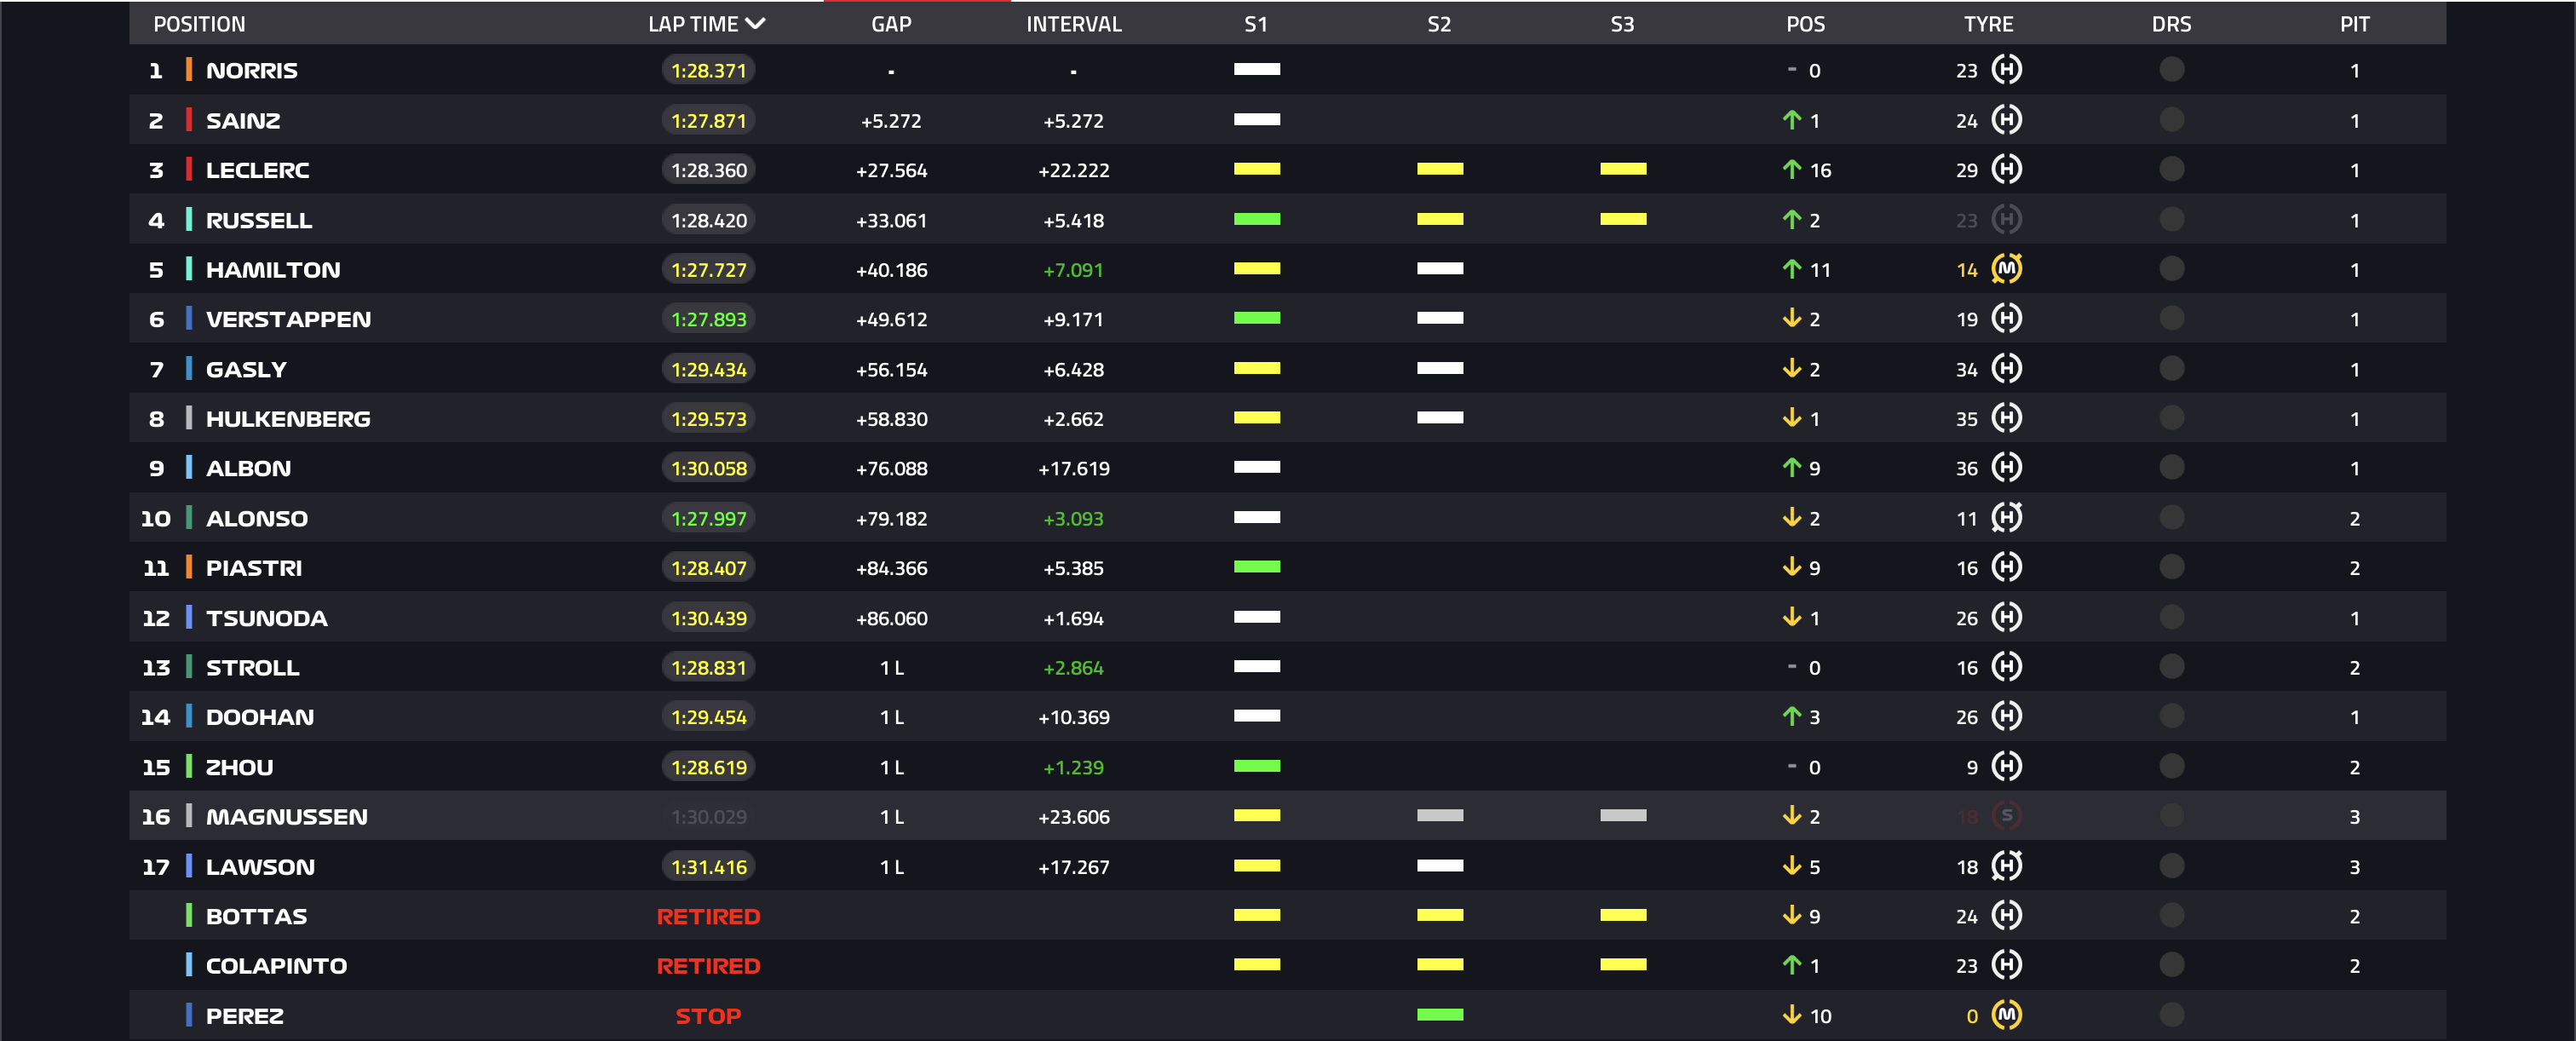
Task: Click Bottas's DRS indicator dot
Action: [2171, 915]
